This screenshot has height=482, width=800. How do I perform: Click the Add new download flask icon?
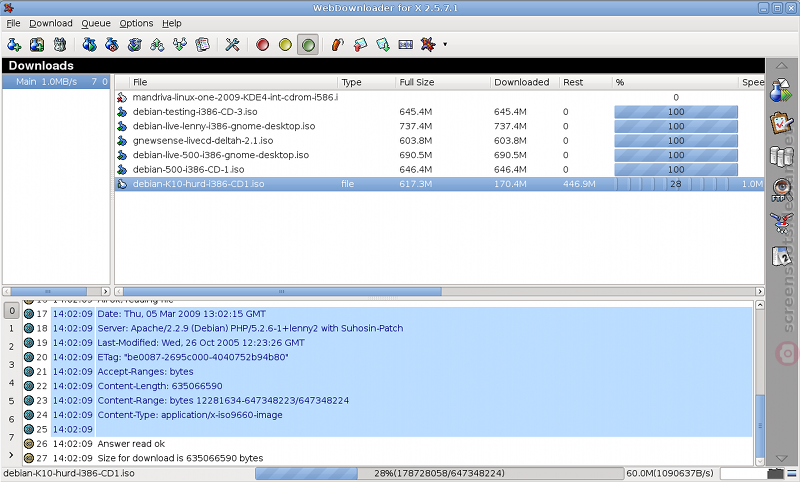[14, 45]
